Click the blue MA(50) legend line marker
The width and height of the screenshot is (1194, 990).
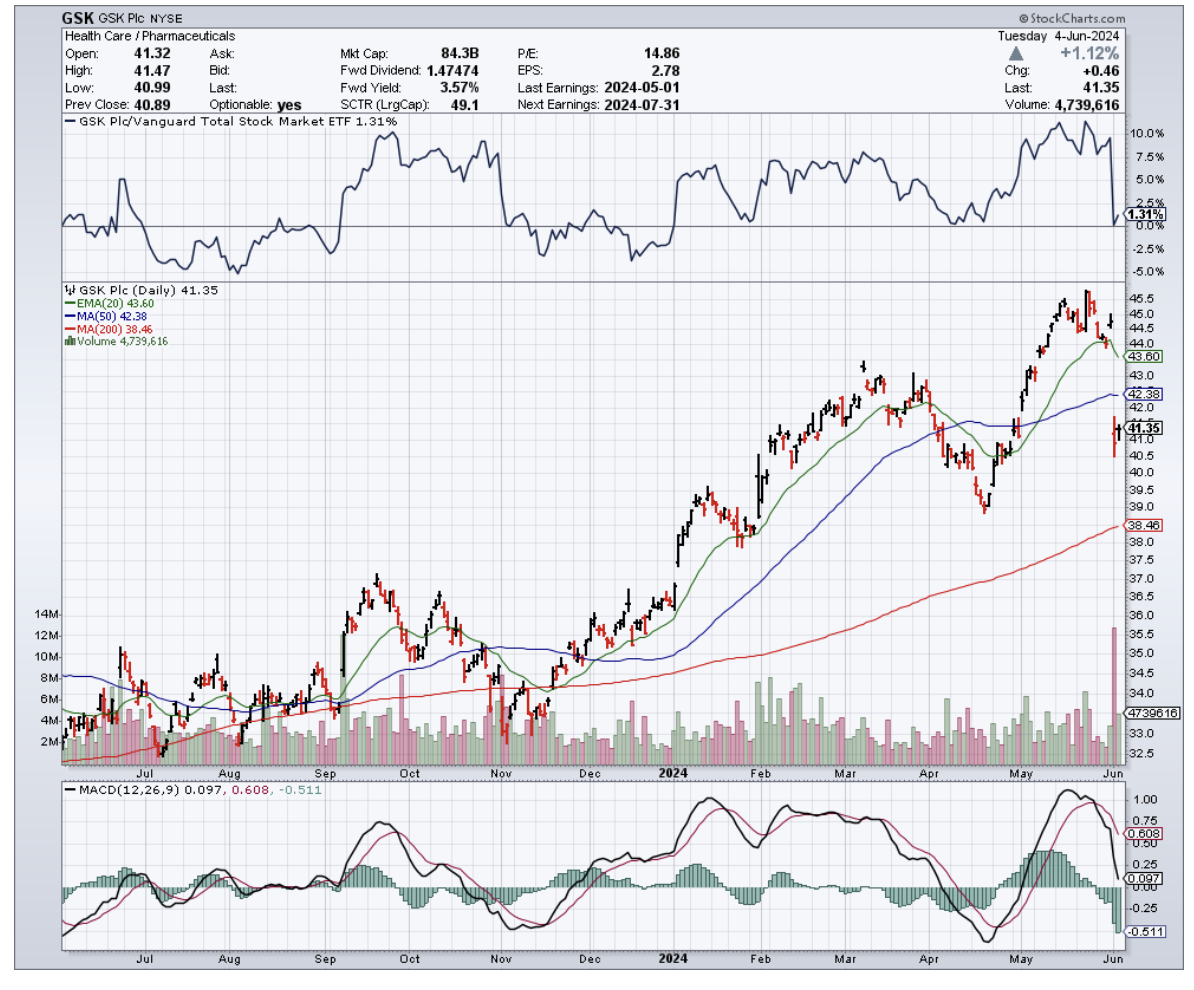[x=70, y=316]
